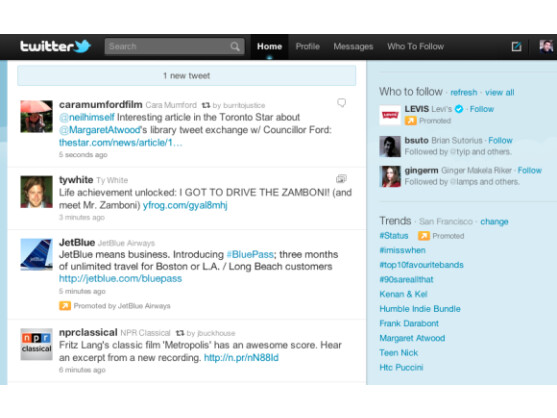Click refresh in Who to follow
Image resolution: width=557 pixels, height=418 pixels.
point(464,93)
